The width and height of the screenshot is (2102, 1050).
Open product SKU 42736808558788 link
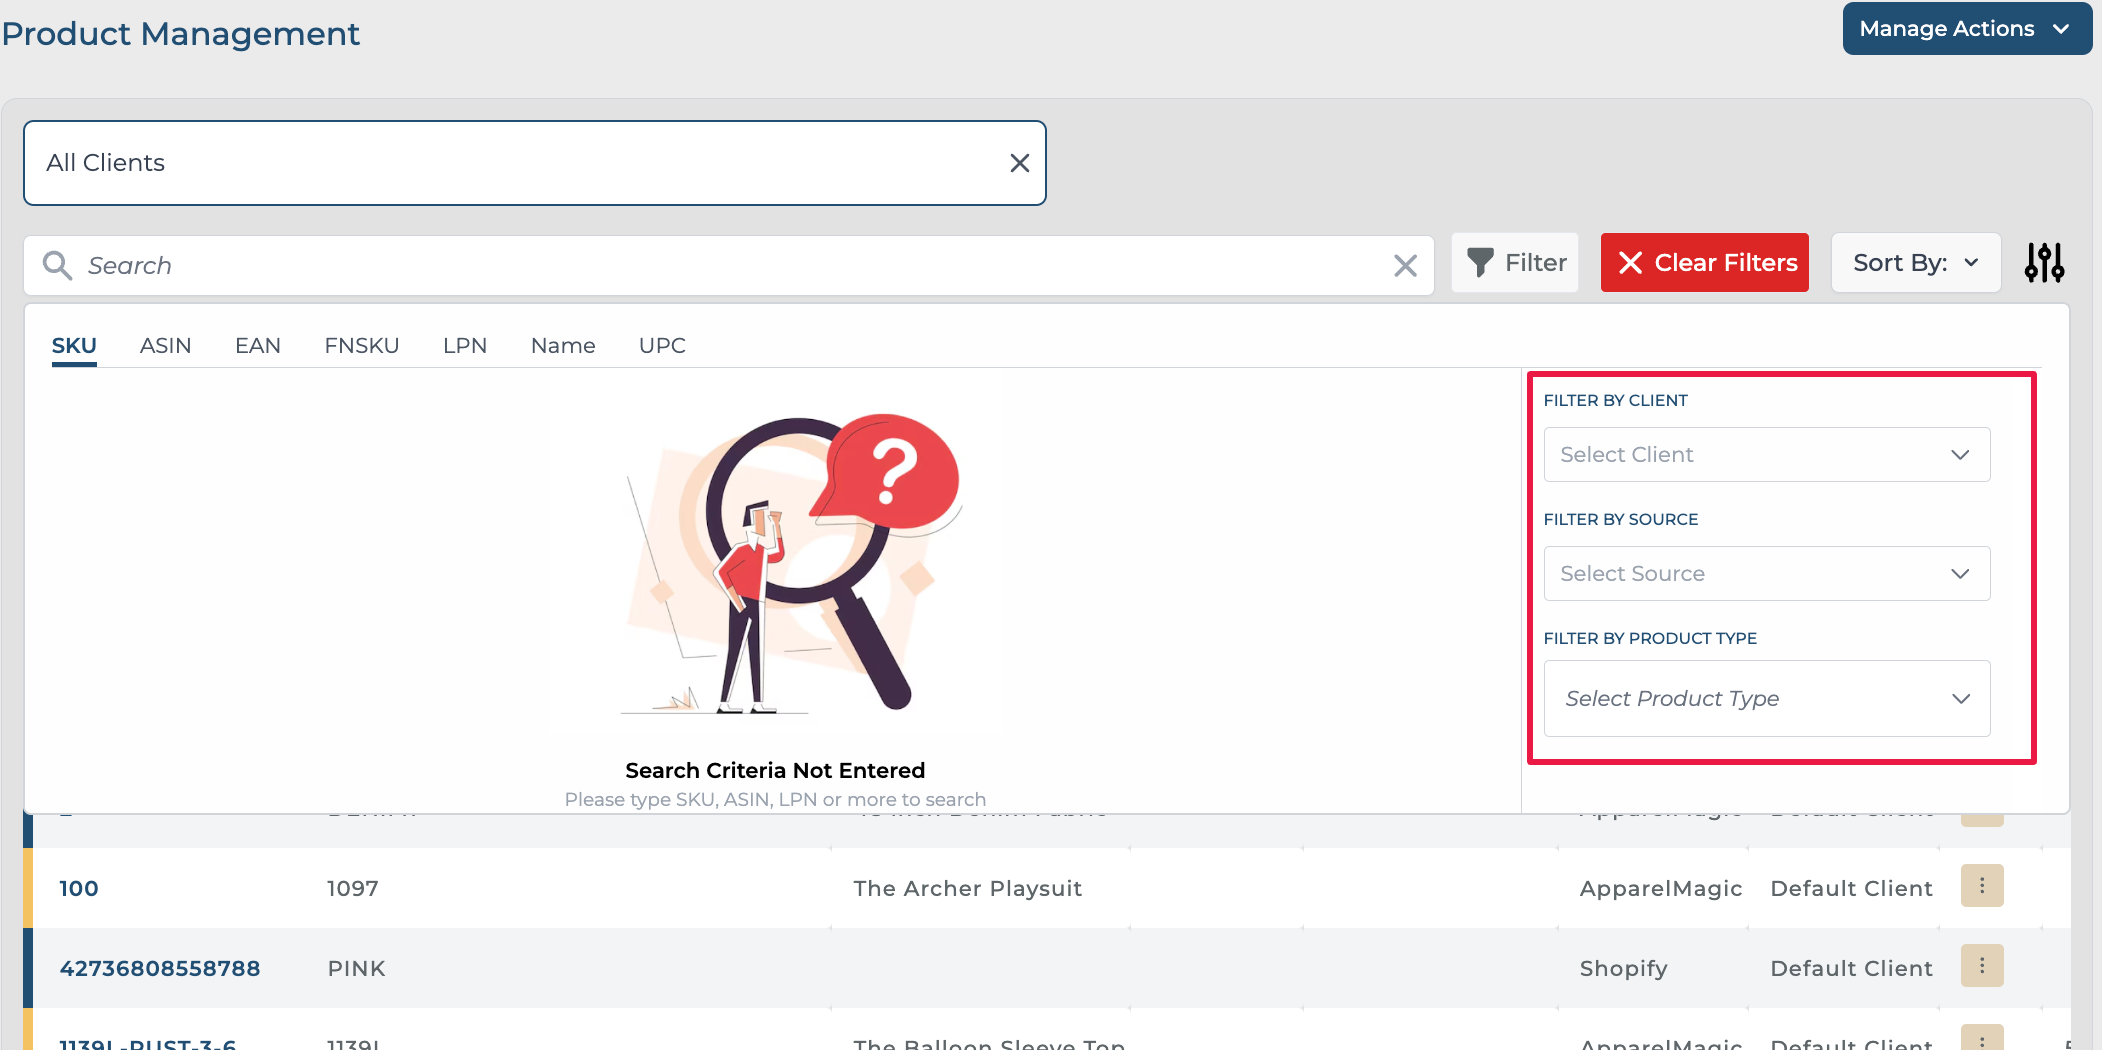point(160,968)
